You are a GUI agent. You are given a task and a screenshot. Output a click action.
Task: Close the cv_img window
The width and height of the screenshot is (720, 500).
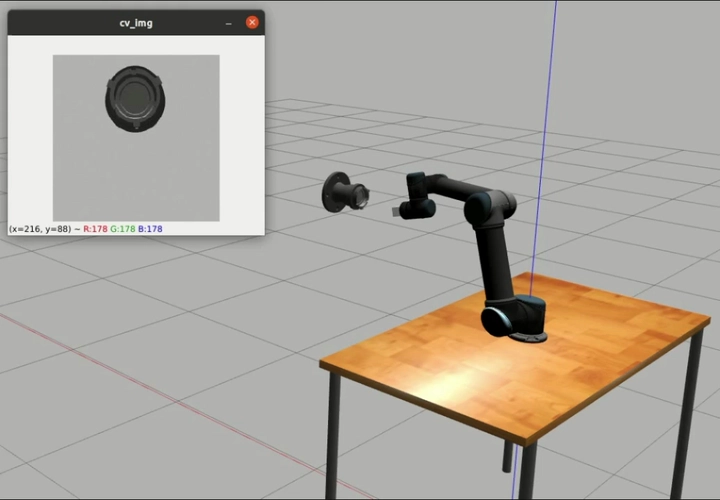pos(252,22)
